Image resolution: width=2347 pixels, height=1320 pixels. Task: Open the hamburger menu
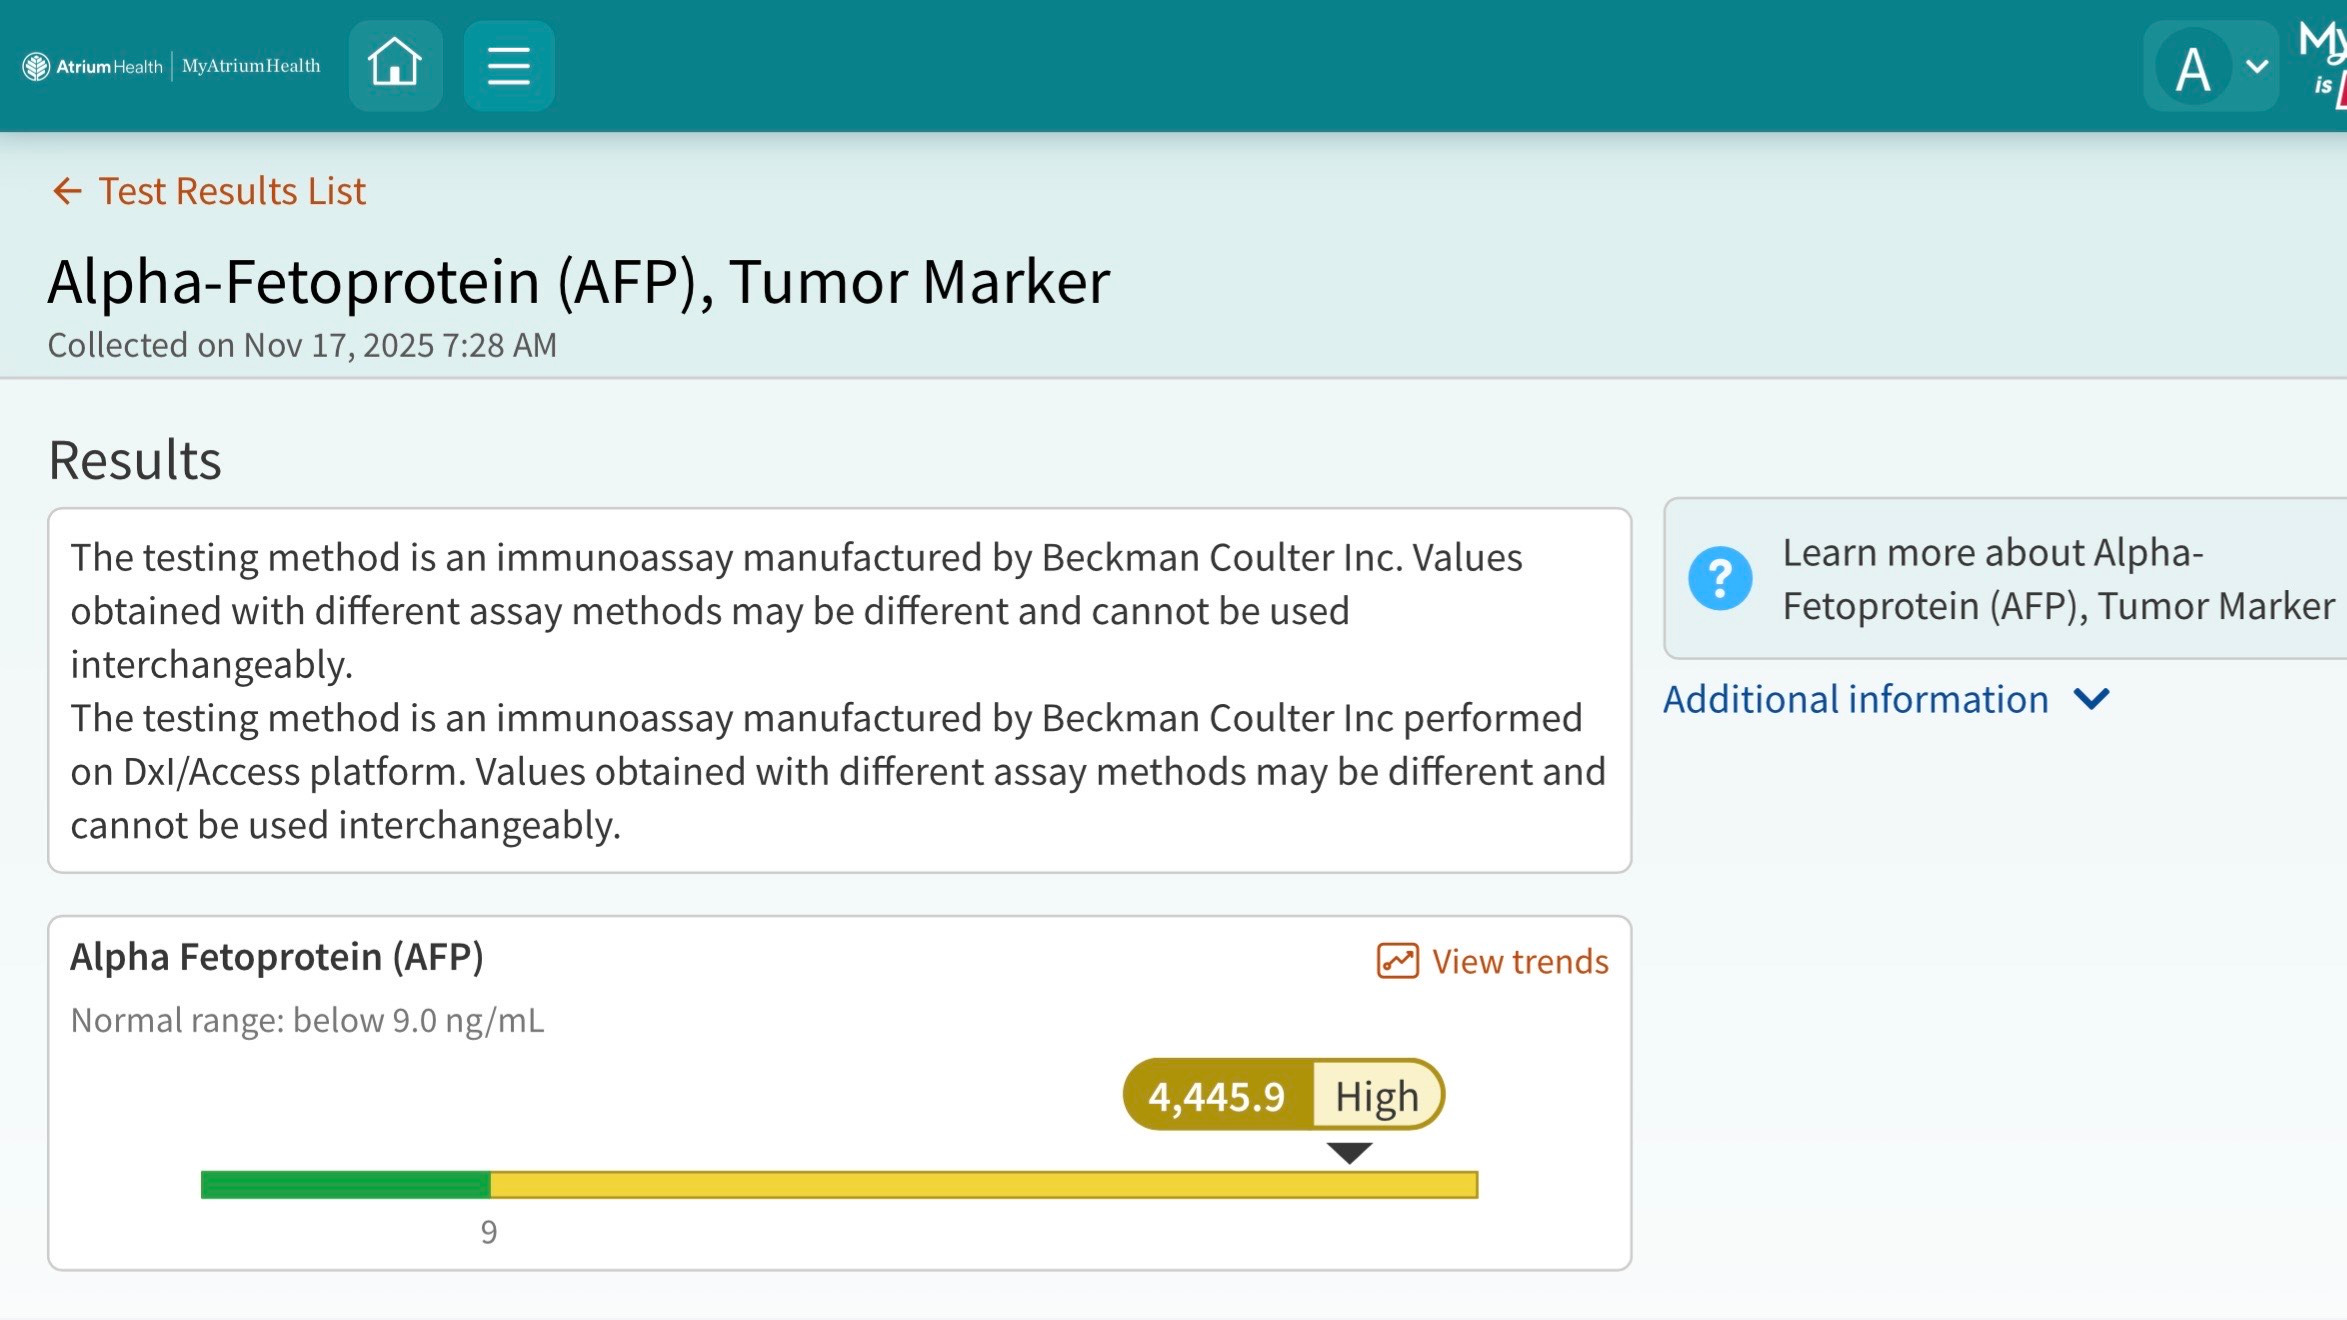(x=508, y=65)
